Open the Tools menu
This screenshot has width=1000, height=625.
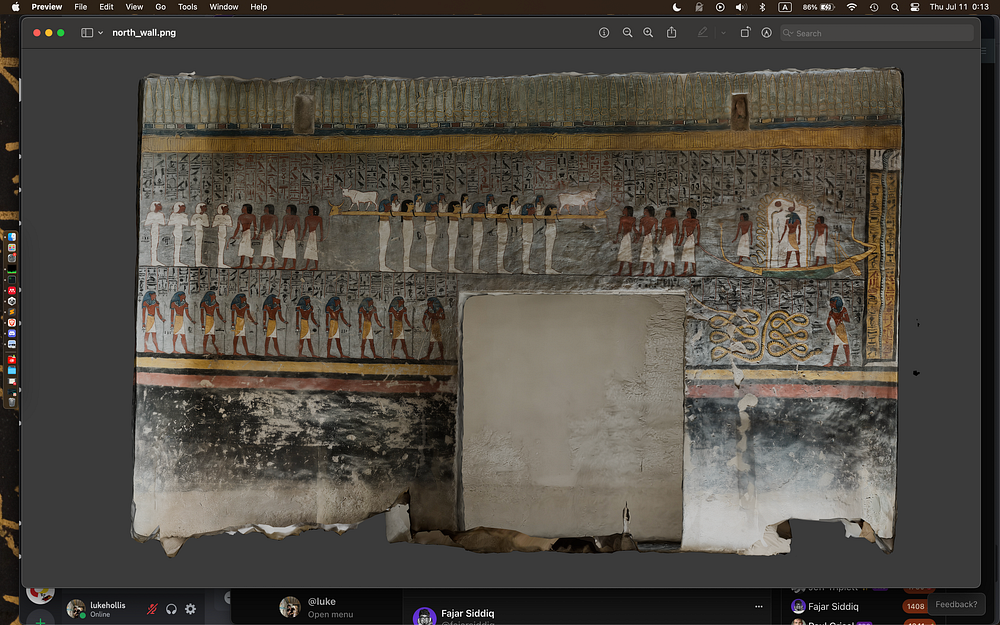point(187,7)
